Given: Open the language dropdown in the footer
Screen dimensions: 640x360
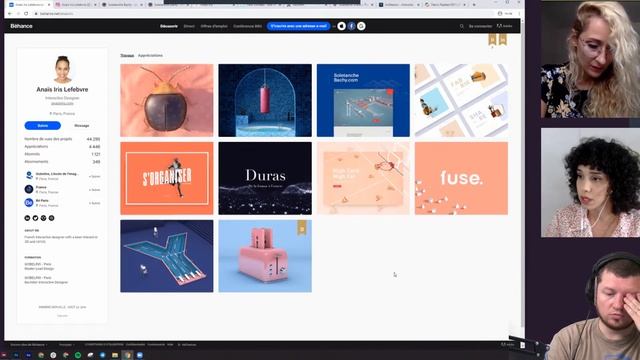Looking at the screenshot, I should point(67,345).
